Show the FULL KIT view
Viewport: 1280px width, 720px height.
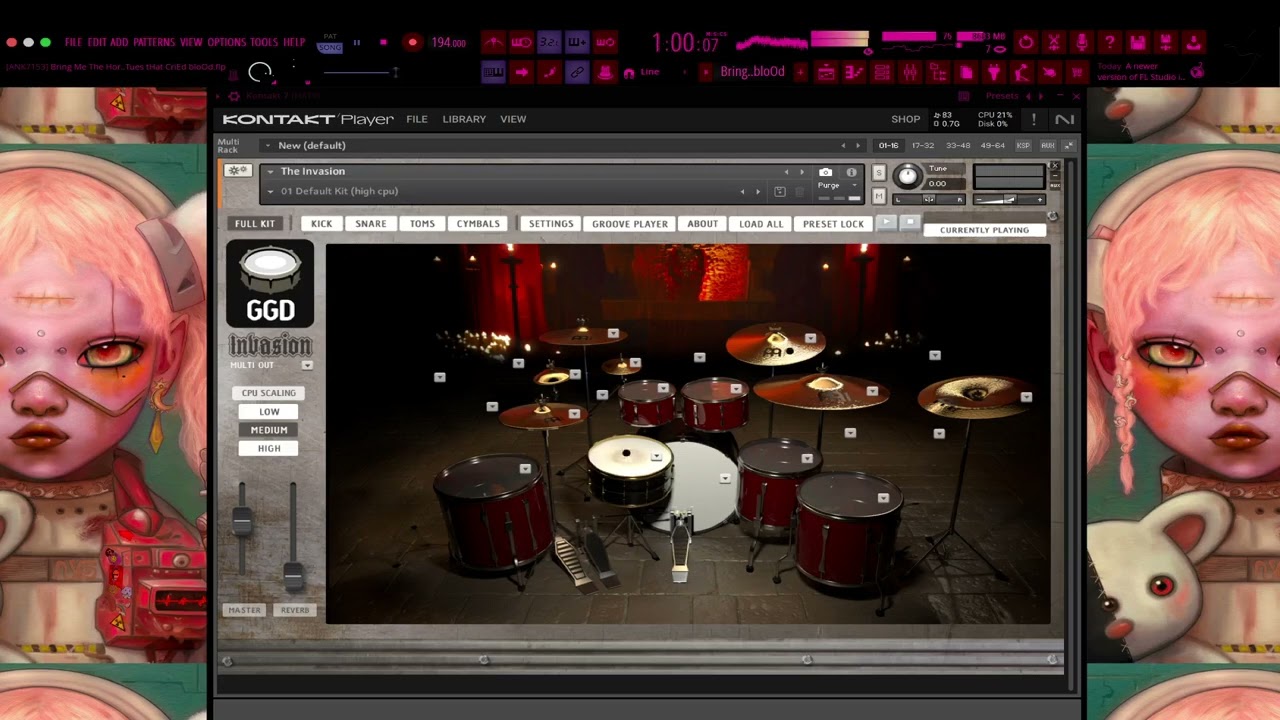[x=254, y=224]
